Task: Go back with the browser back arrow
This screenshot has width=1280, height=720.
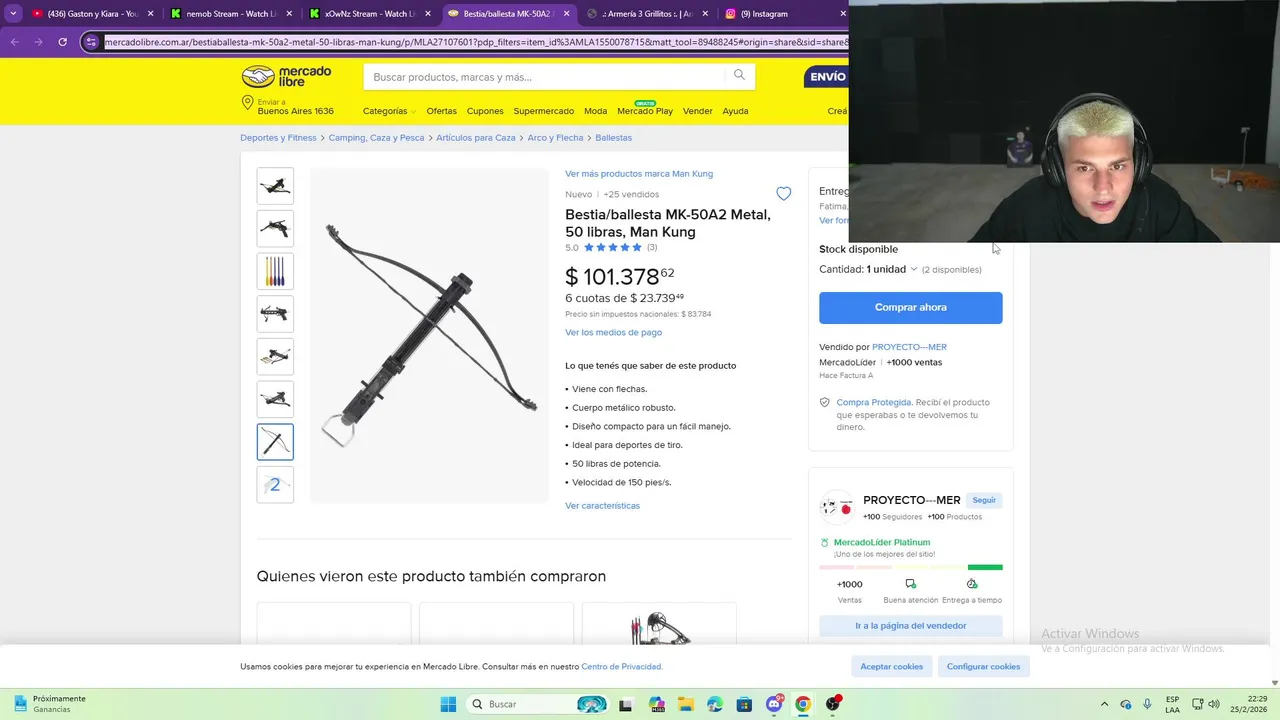Action: [14, 42]
